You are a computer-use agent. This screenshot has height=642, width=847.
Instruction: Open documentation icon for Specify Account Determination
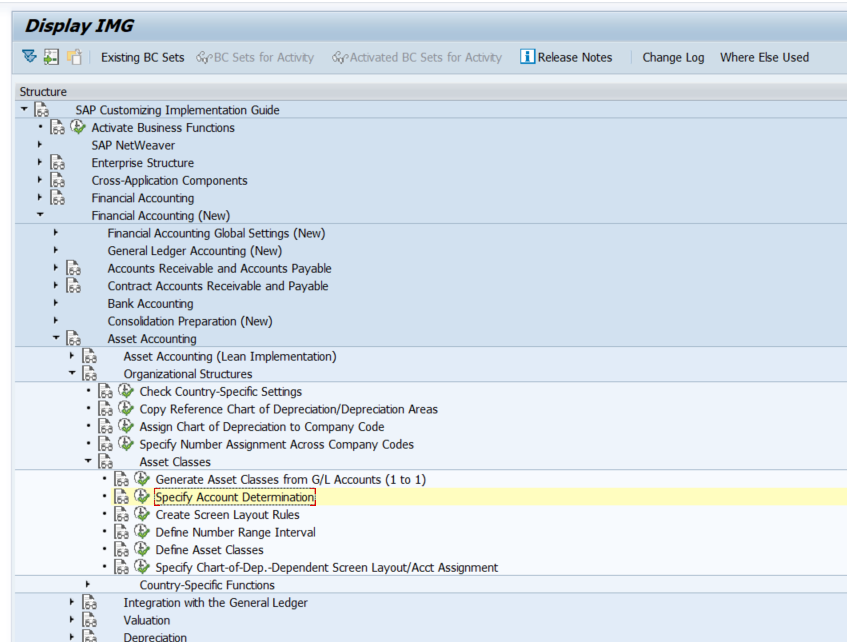point(122,497)
